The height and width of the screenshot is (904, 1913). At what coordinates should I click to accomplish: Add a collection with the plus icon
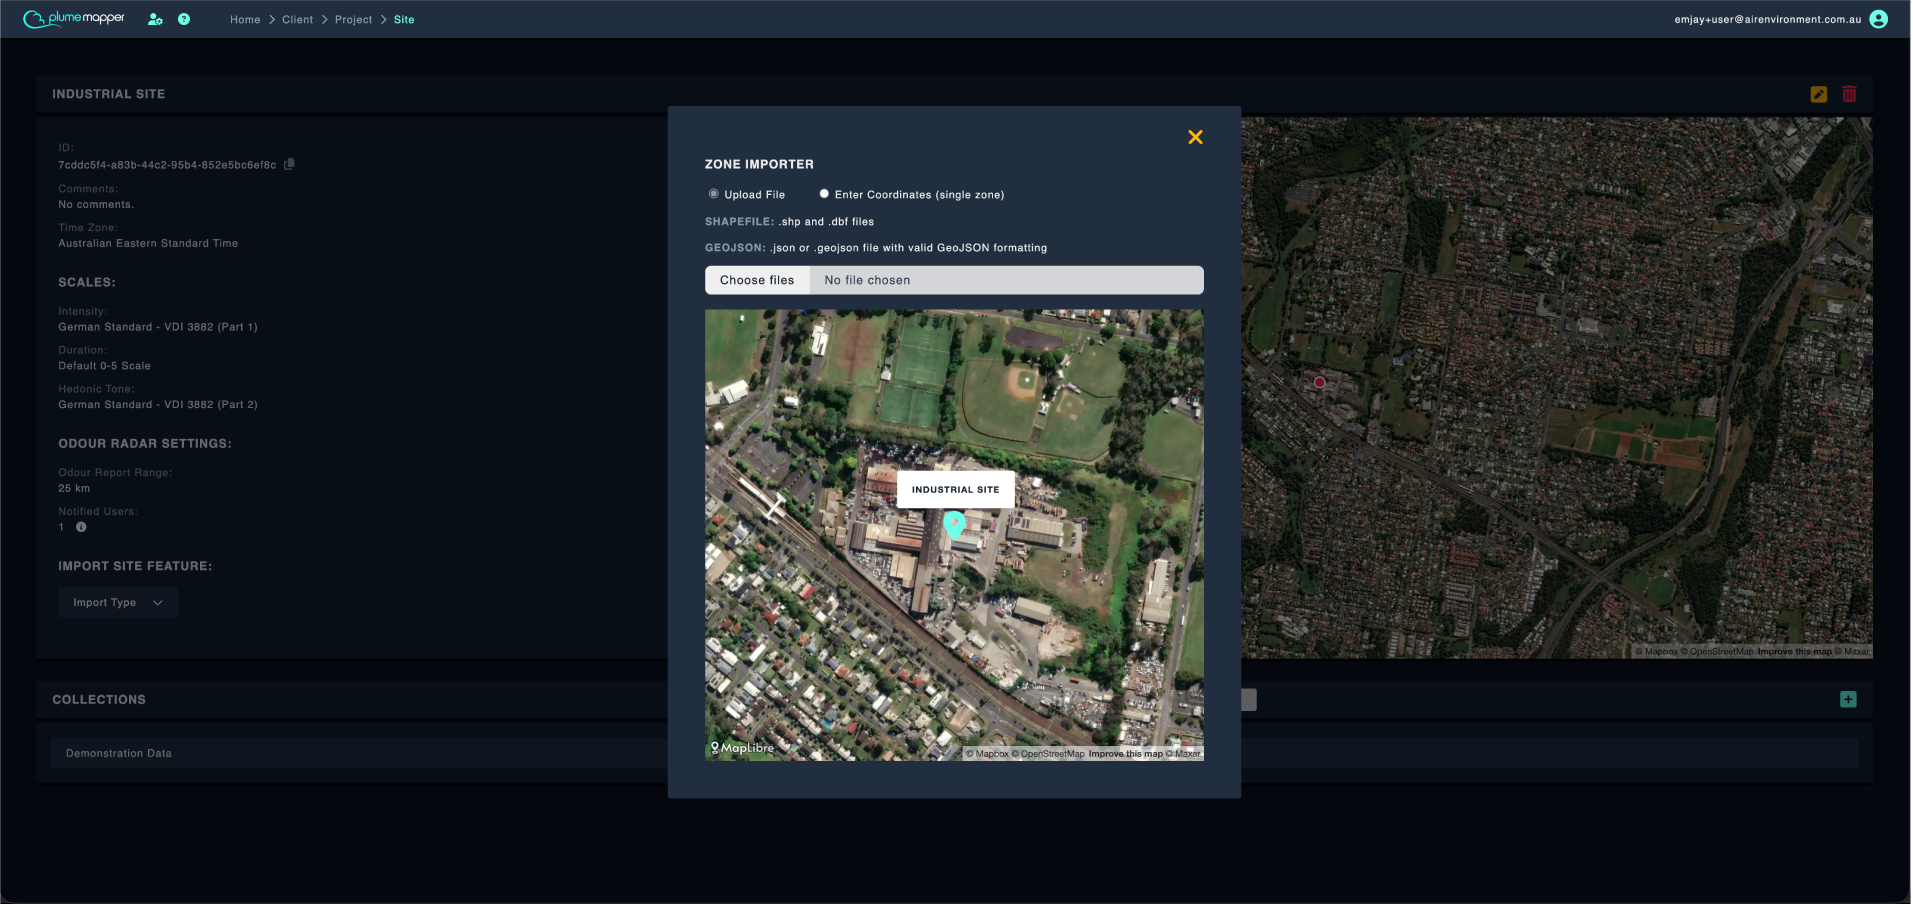coord(1848,700)
